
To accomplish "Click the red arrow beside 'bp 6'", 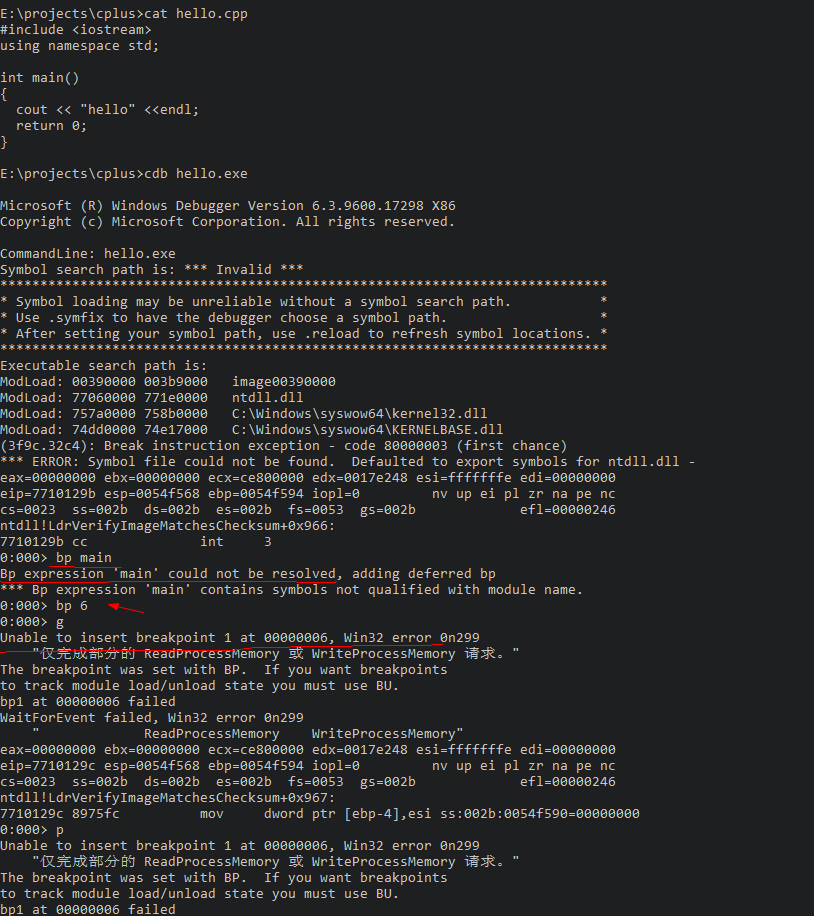I will point(126,607).
